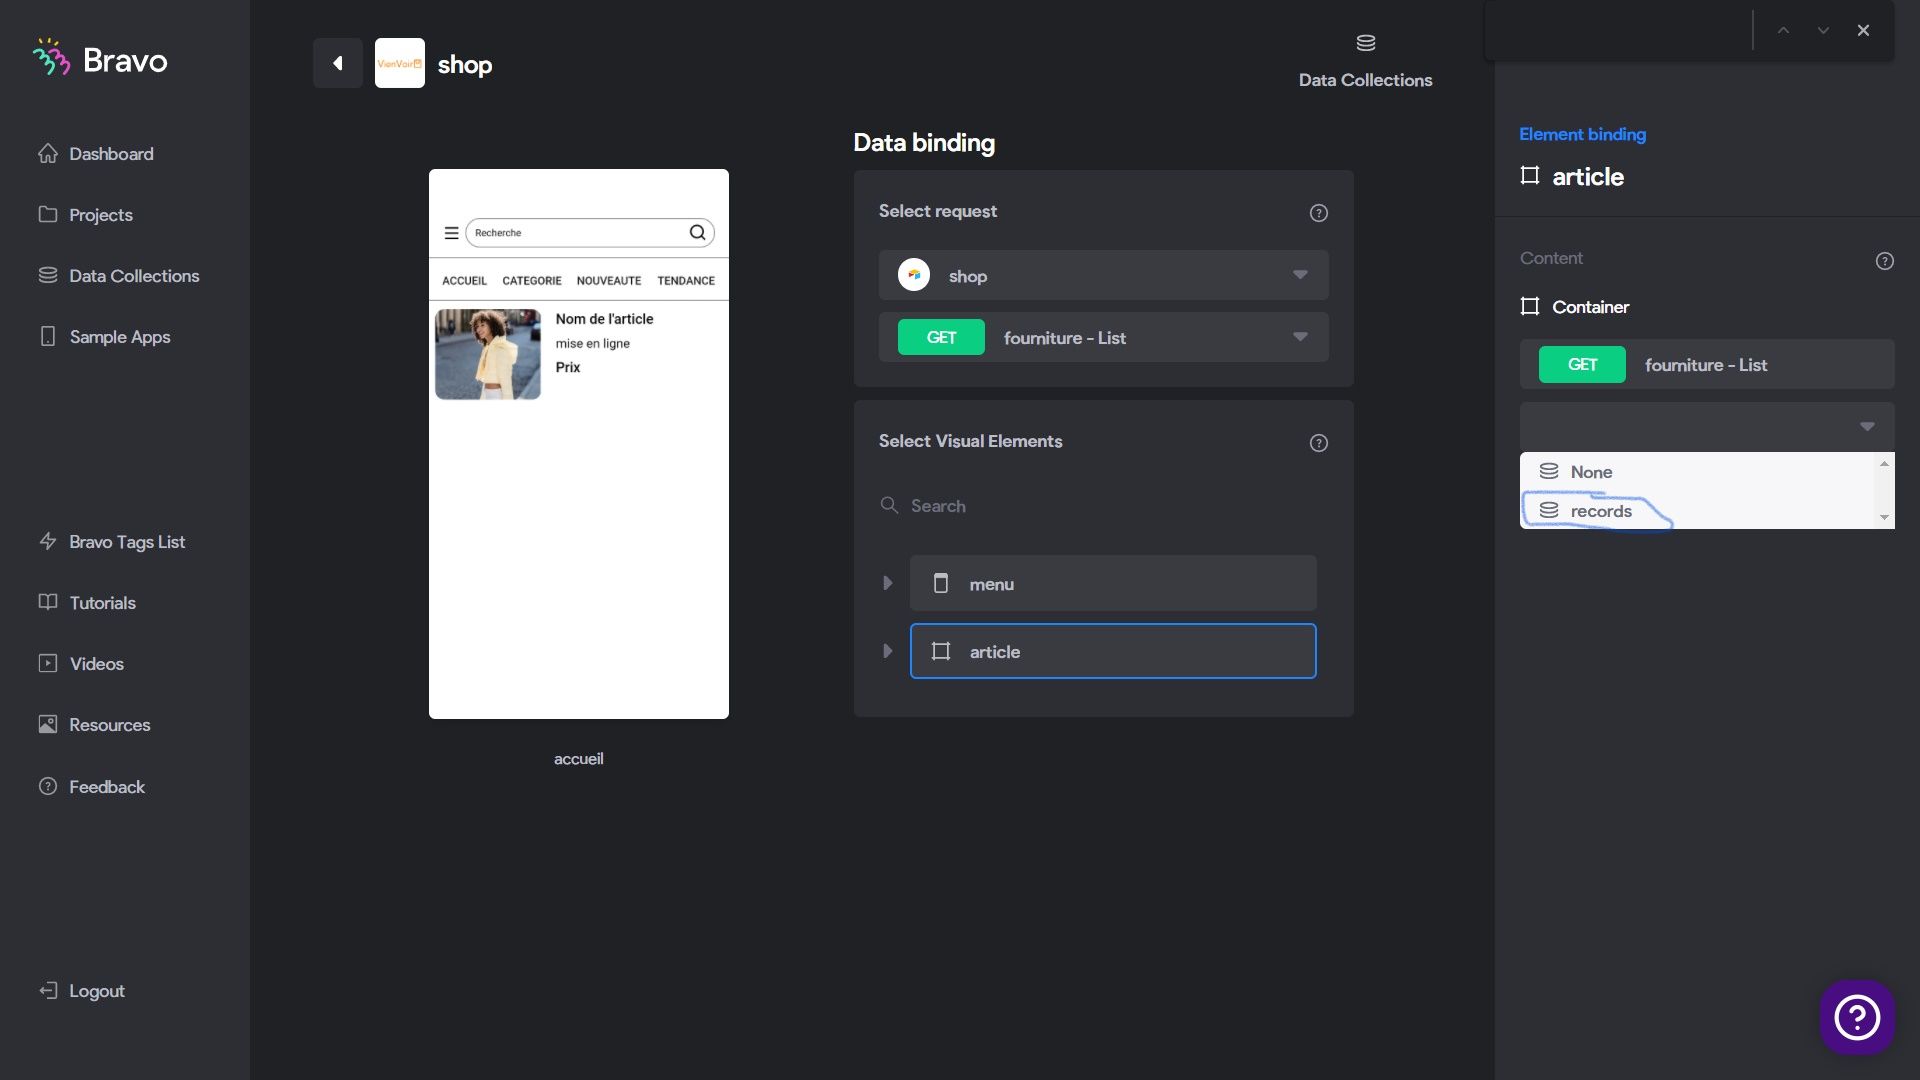Expand the article element tree node
Viewport: 1920px width, 1080px height.
[x=887, y=651]
